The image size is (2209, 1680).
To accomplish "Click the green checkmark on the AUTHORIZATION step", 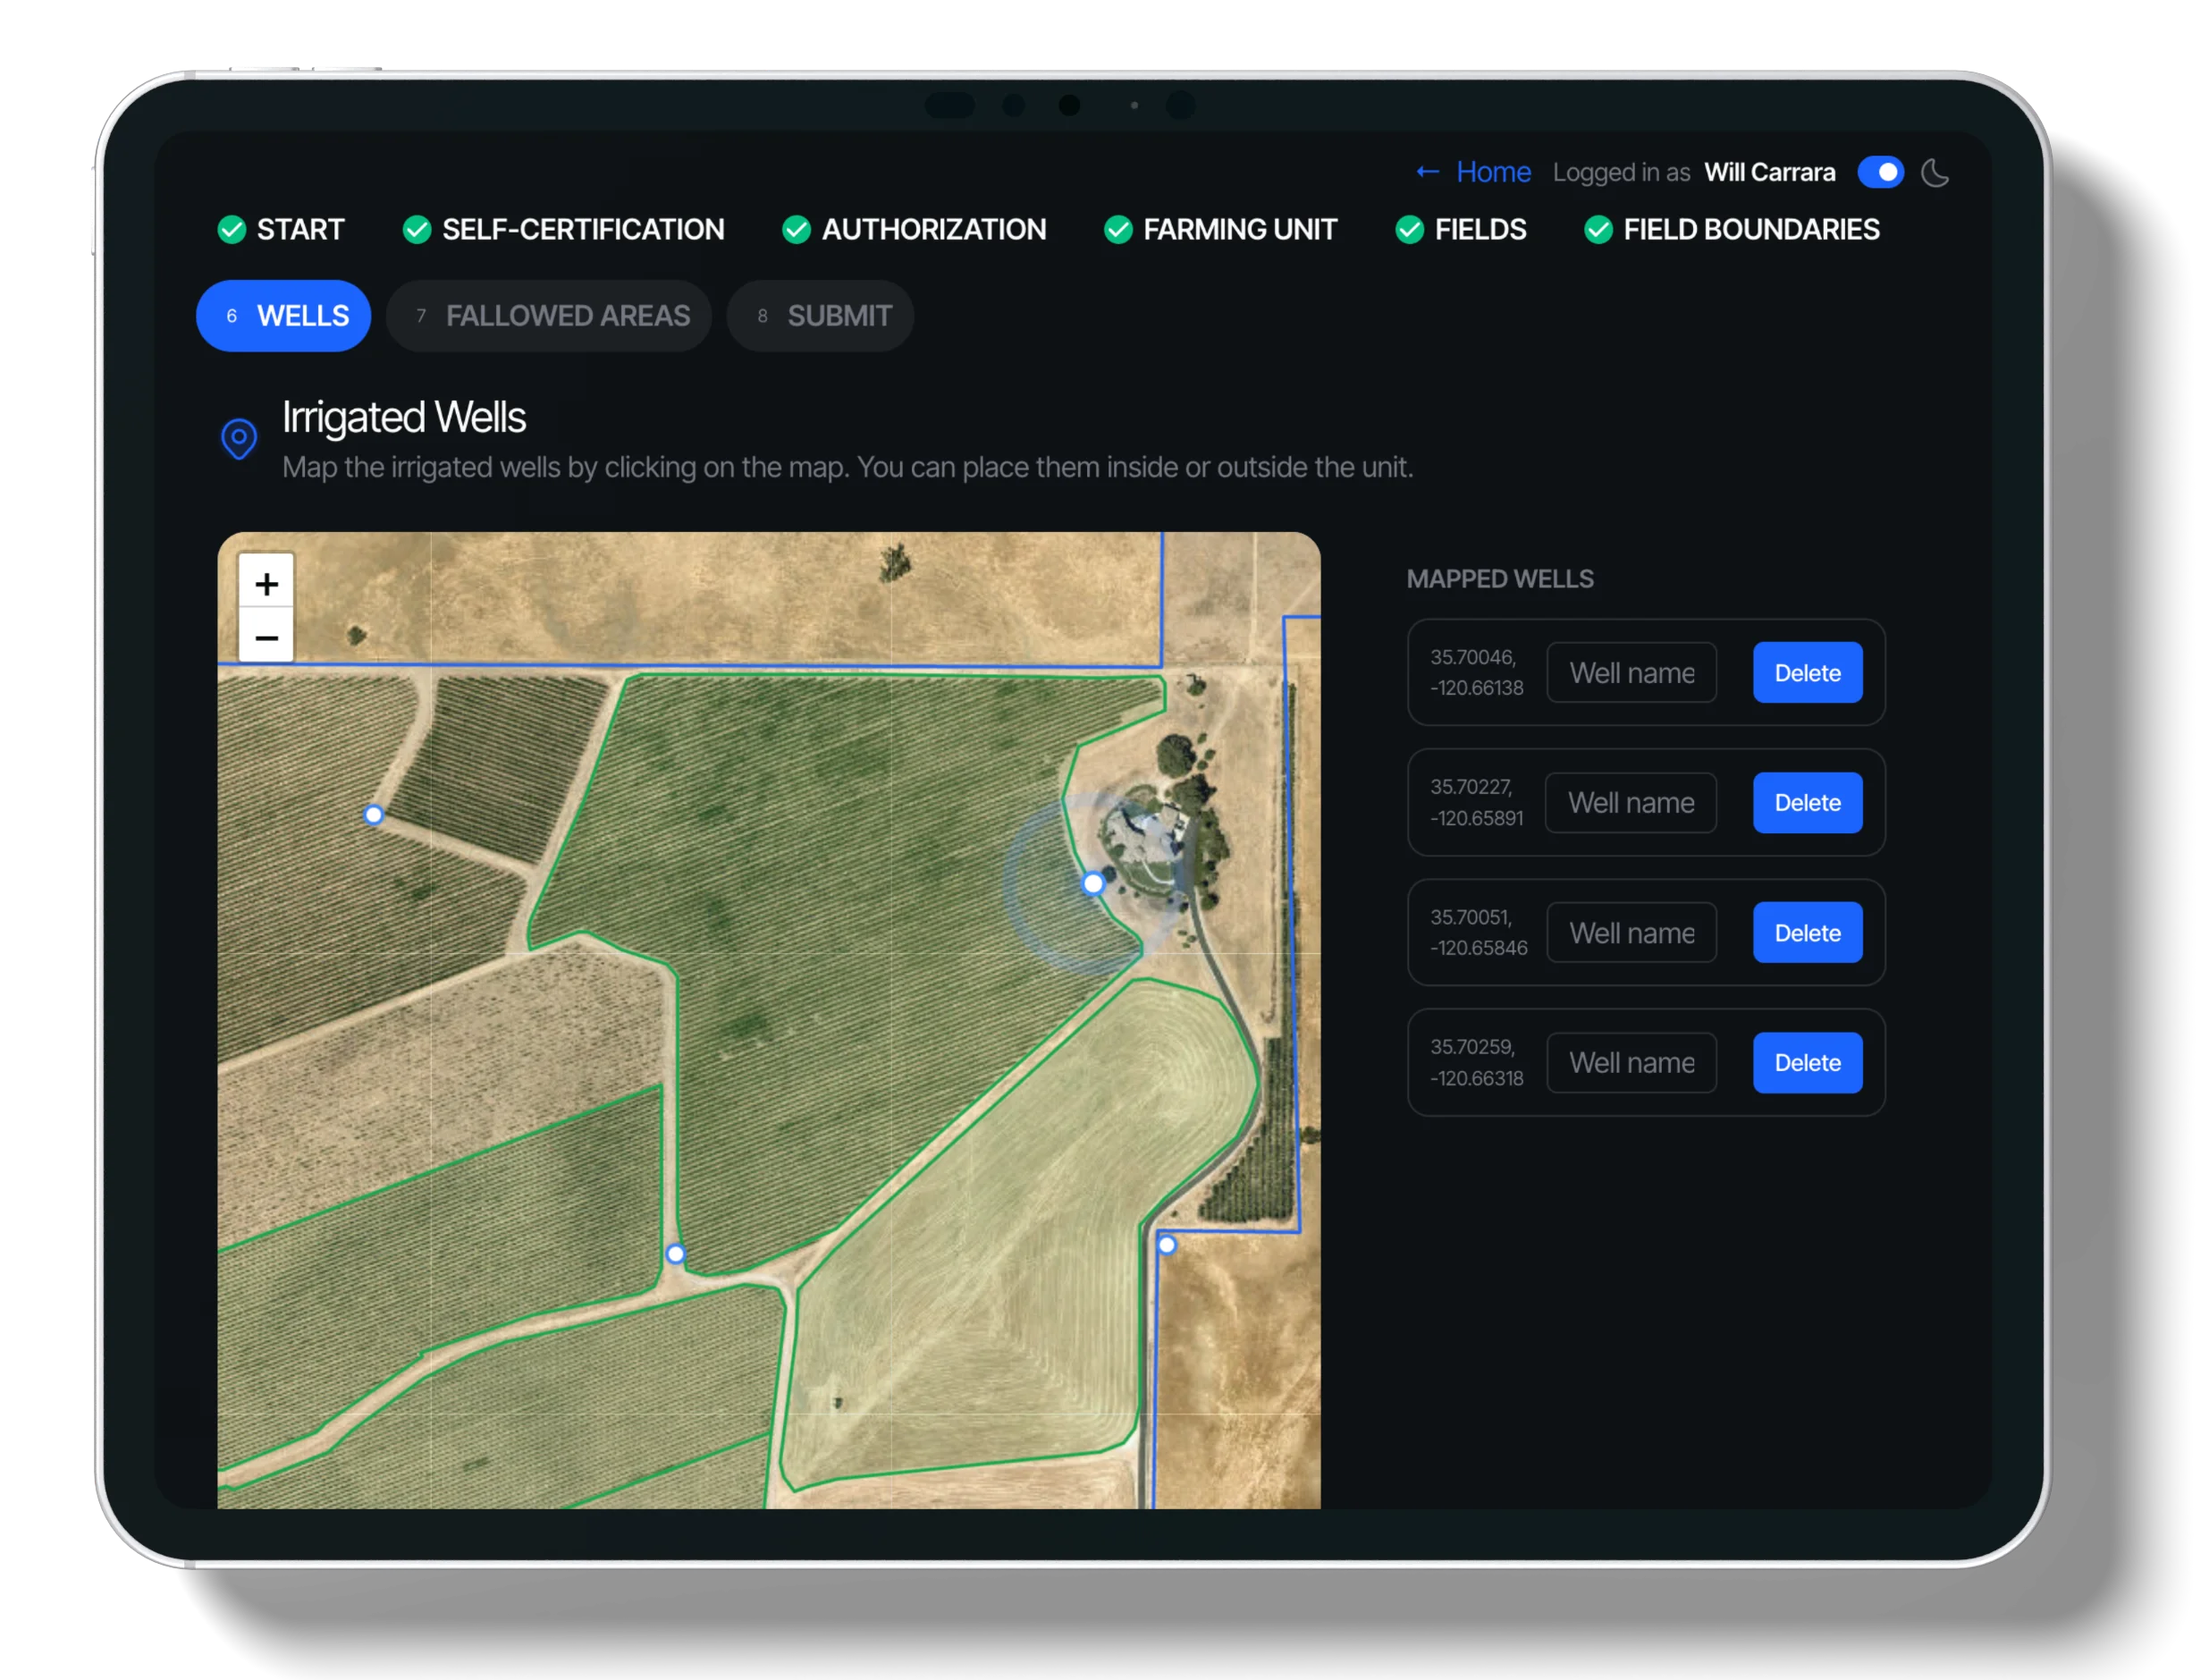I will point(796,230).
